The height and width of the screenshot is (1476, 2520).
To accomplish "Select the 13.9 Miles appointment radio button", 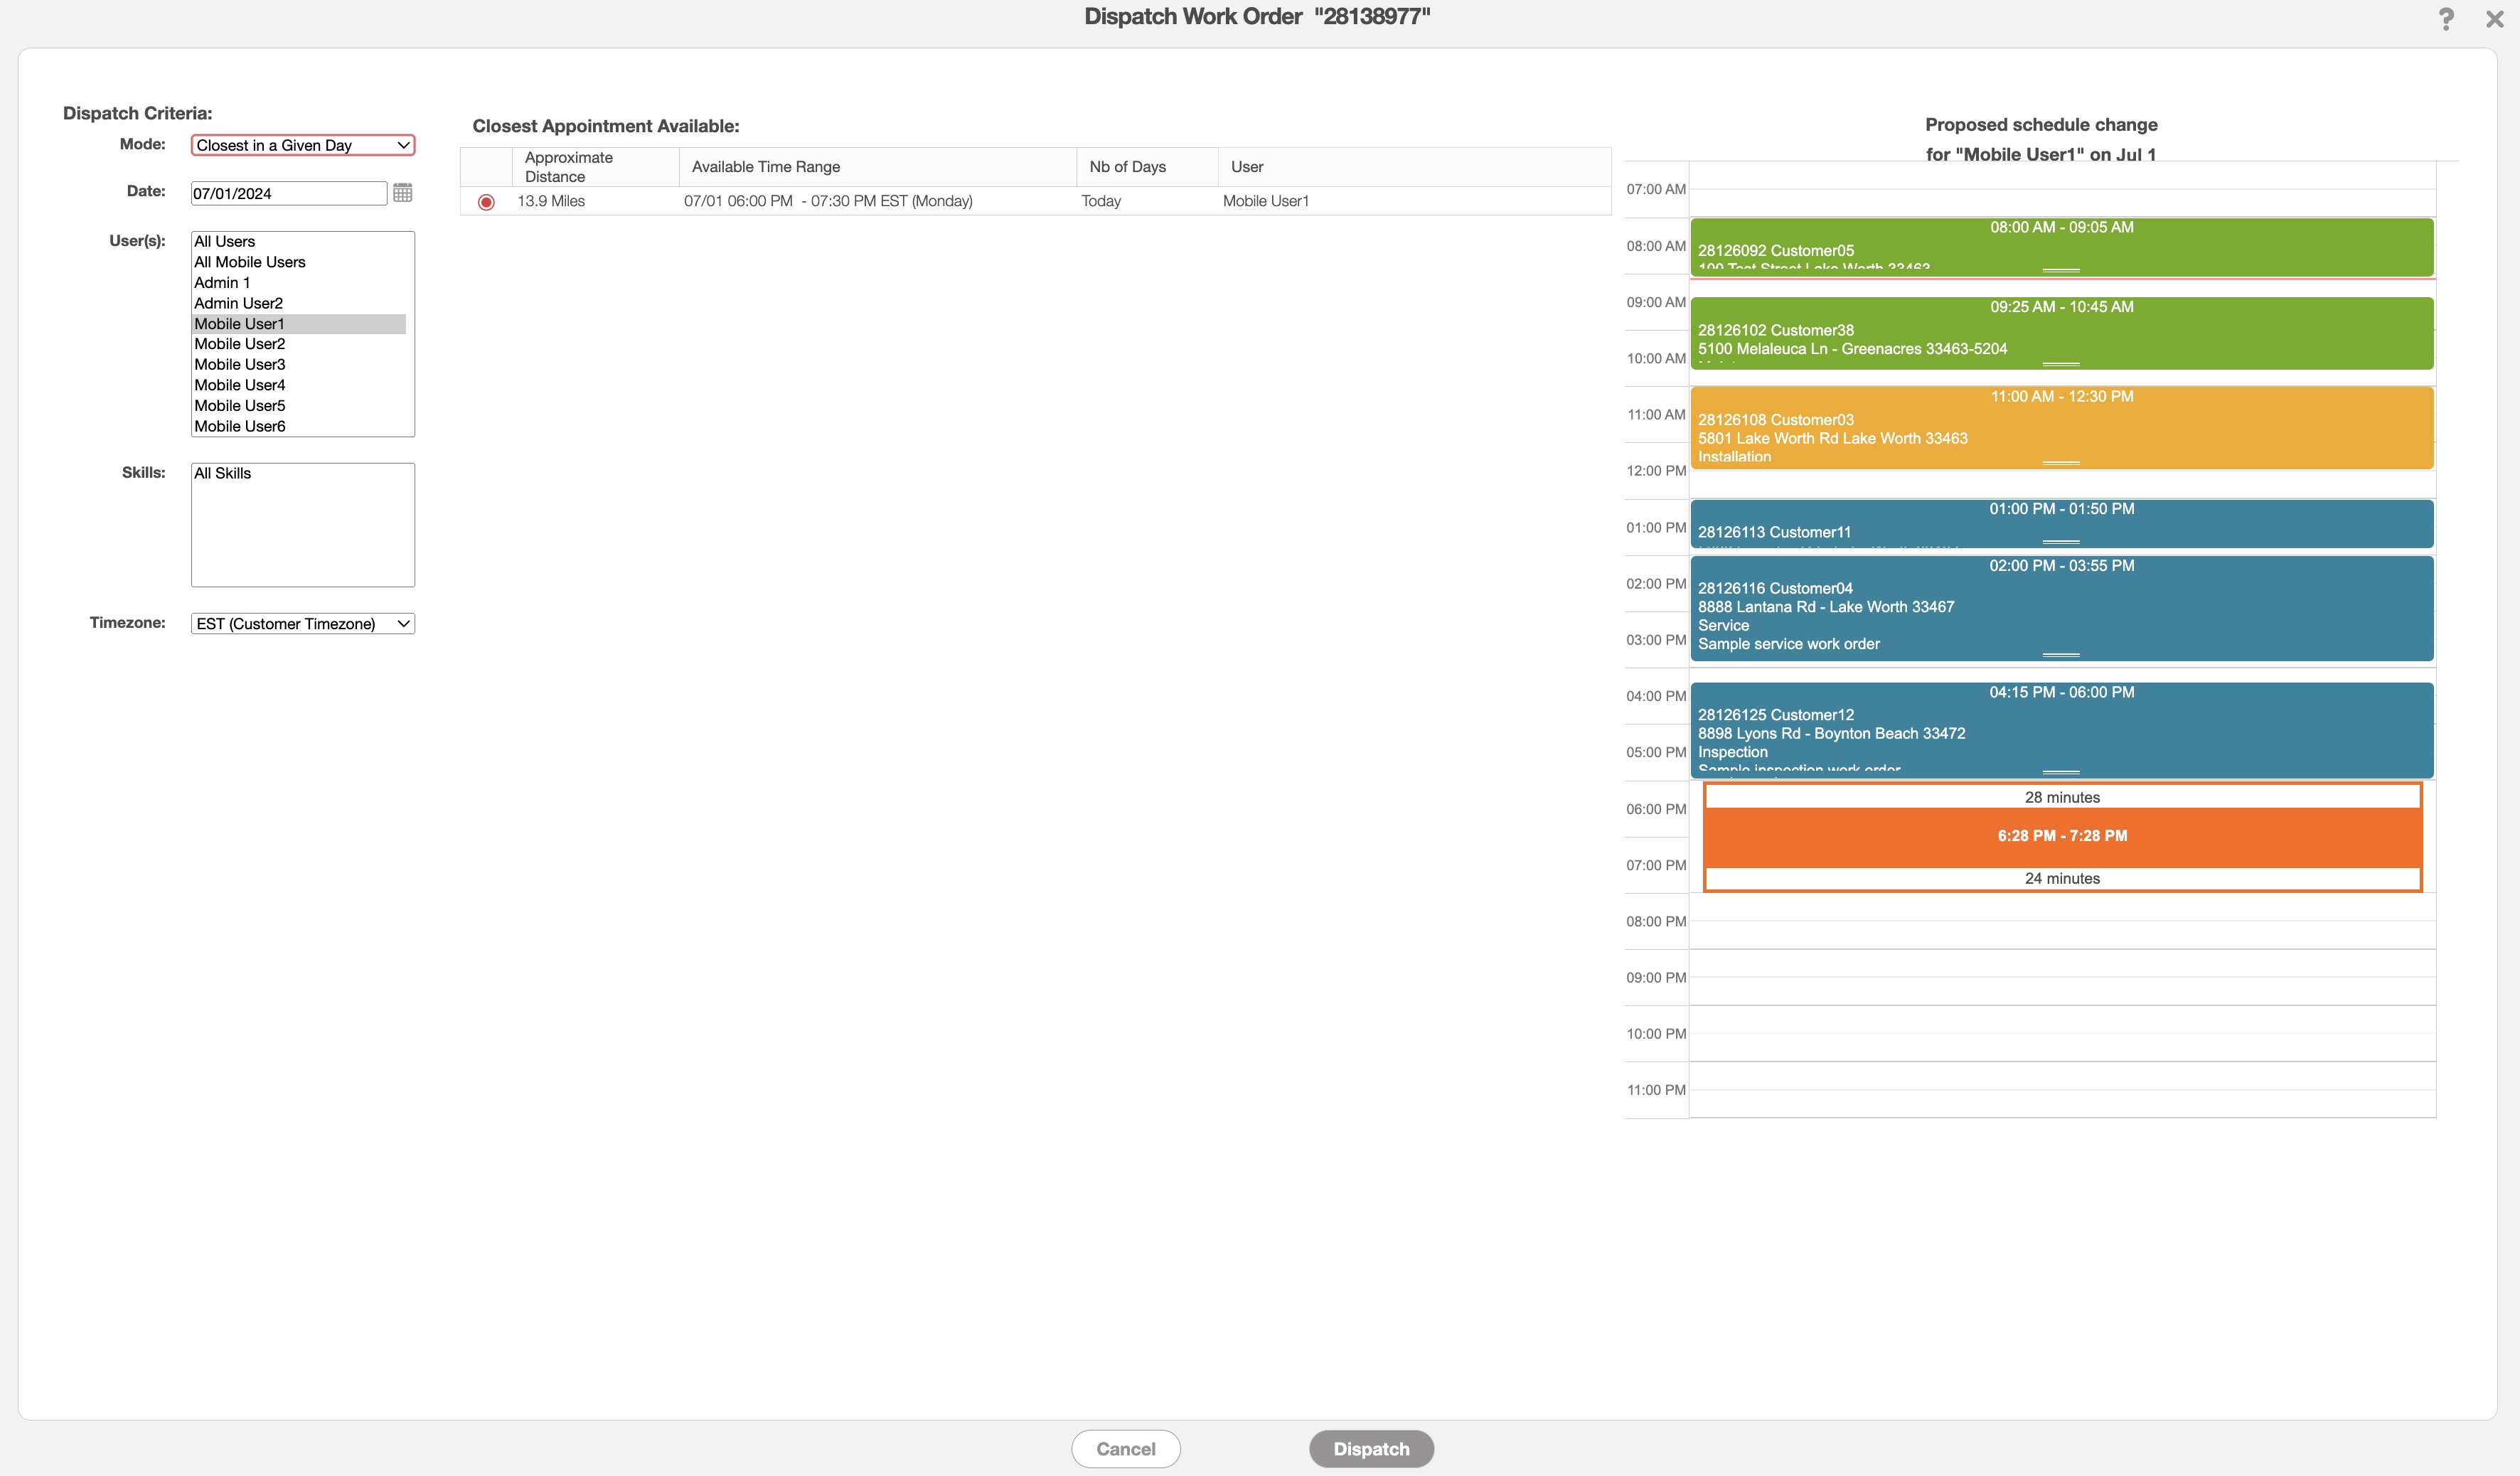I will 486,202.
